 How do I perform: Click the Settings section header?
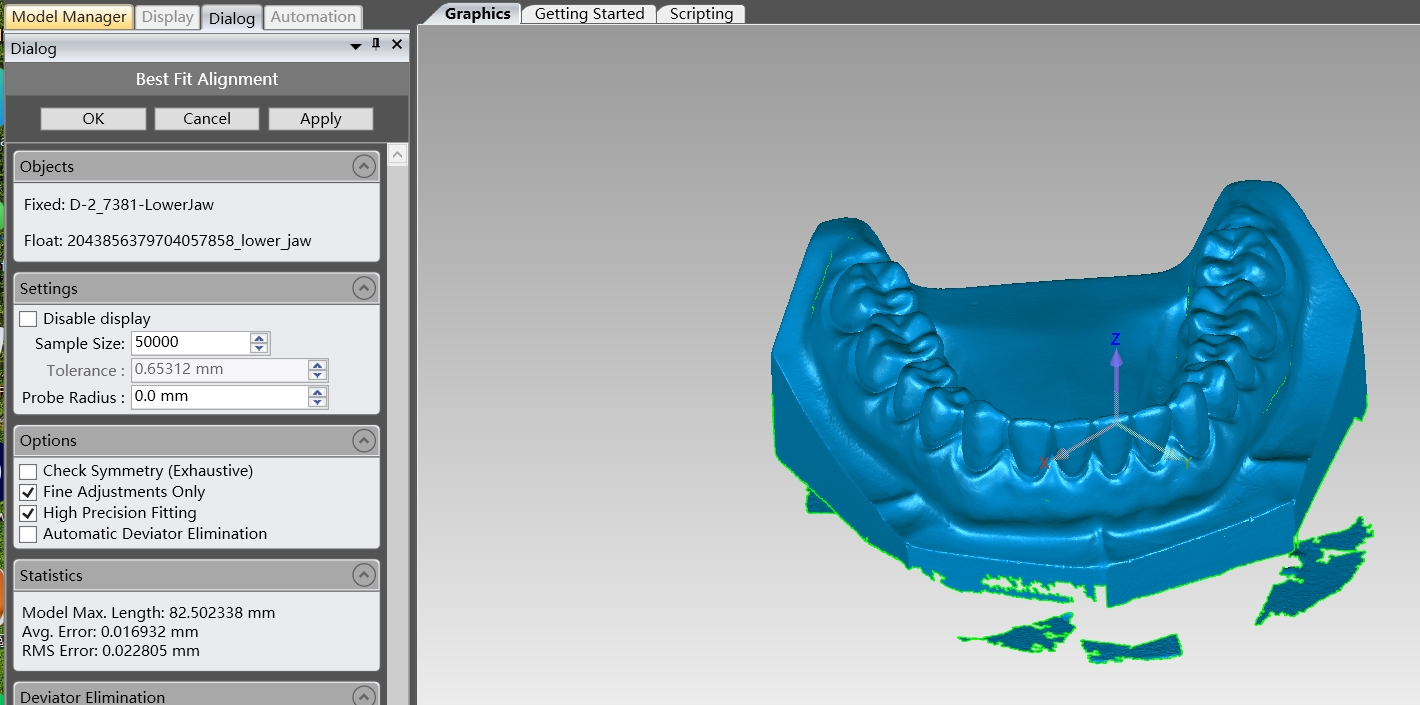[197, 289]
